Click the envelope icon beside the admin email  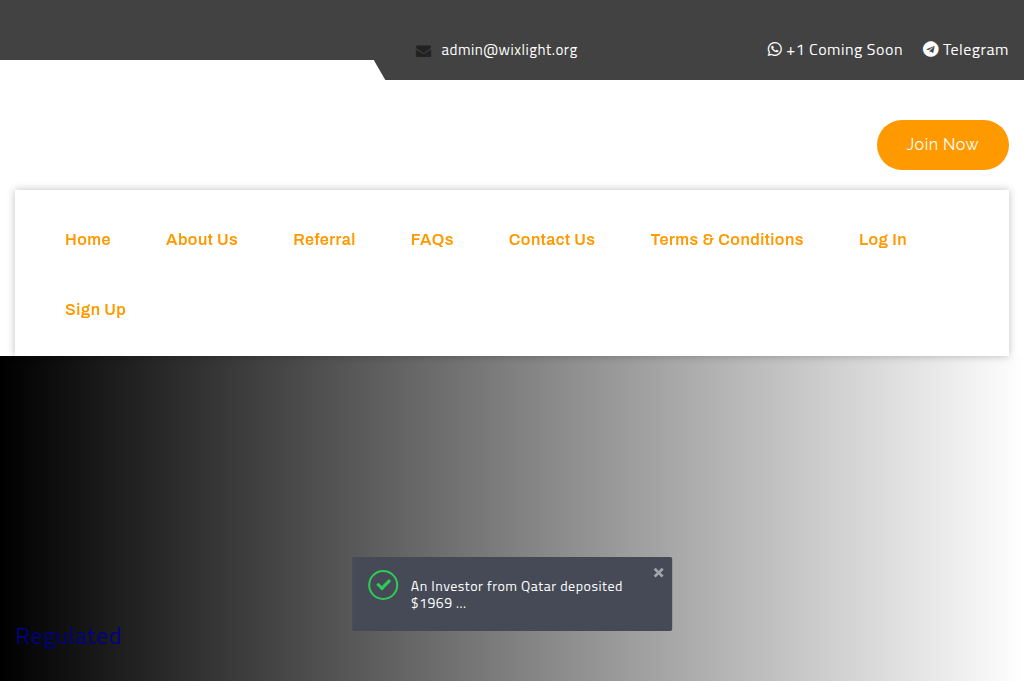(x=422, y=49)
